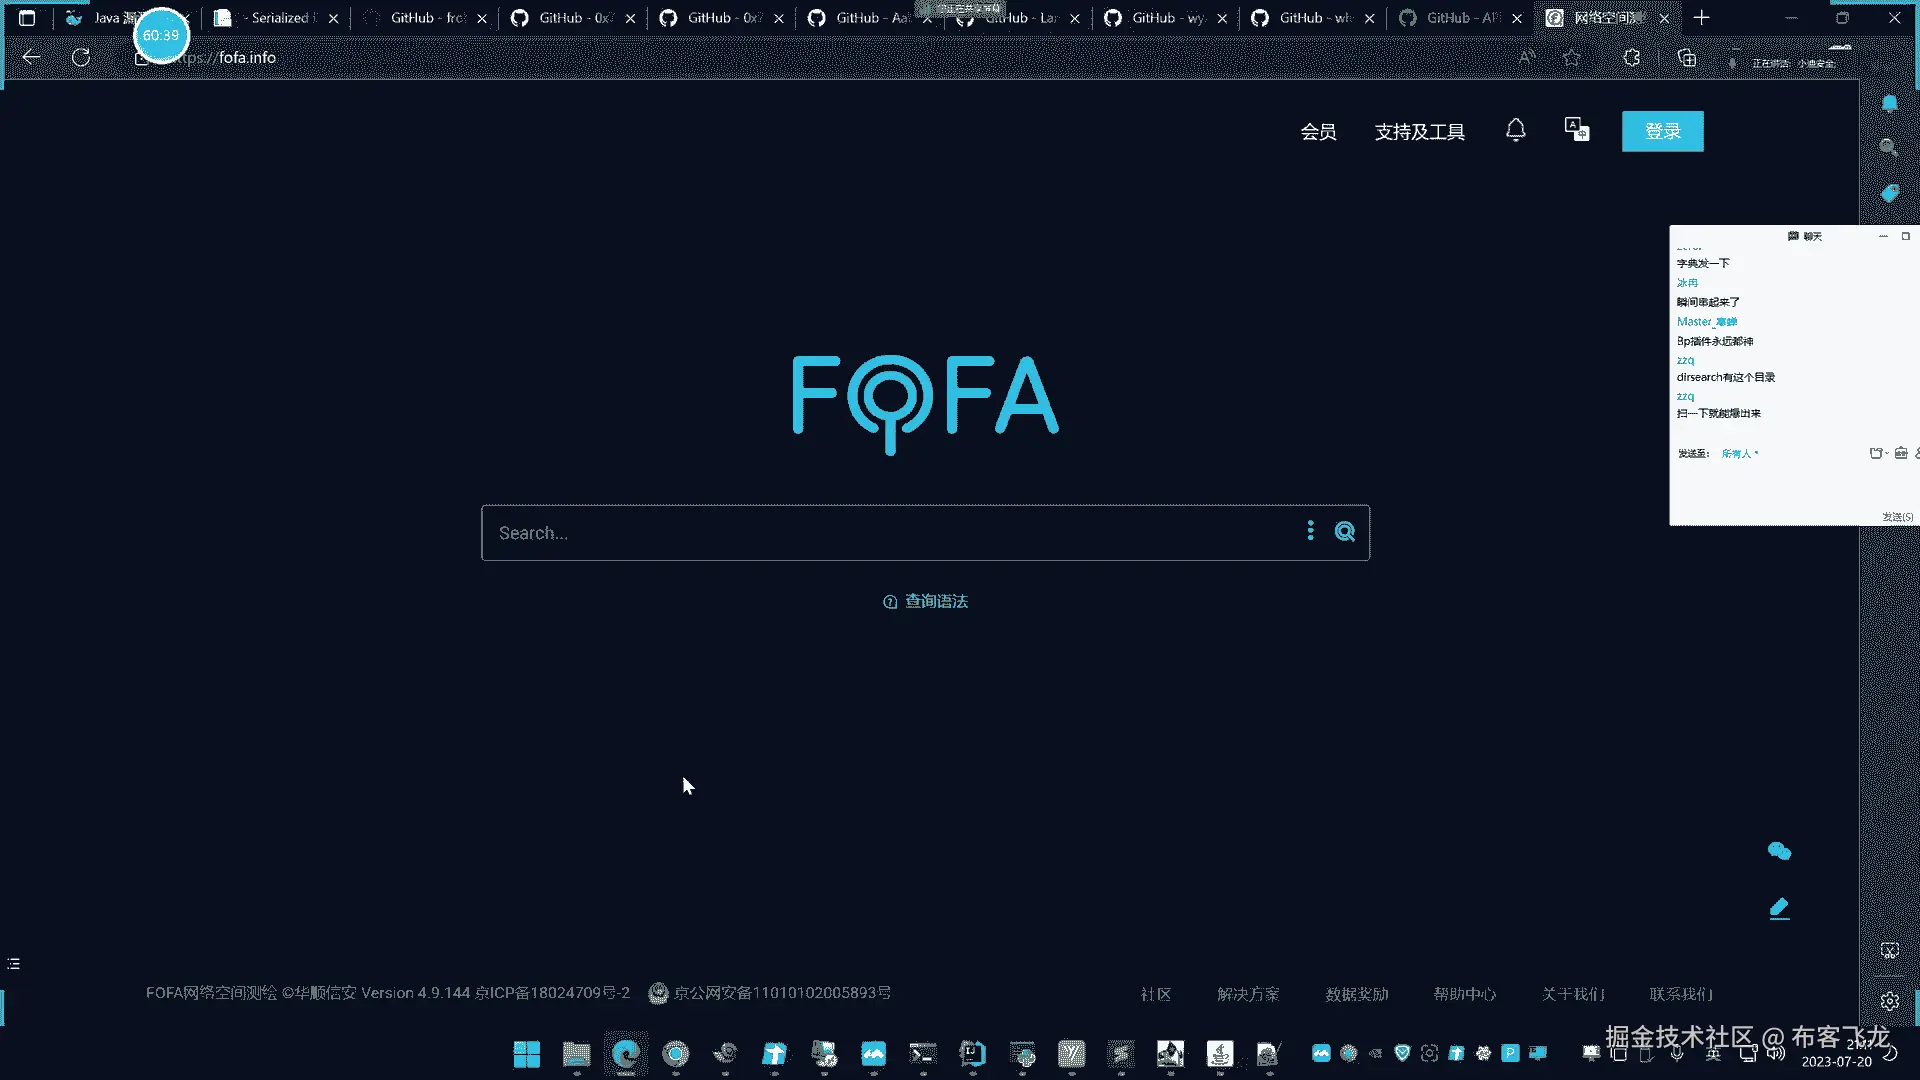Click the language translate icon in header
Screen dimensions: 1920x1080
[x=1576, y=130]
